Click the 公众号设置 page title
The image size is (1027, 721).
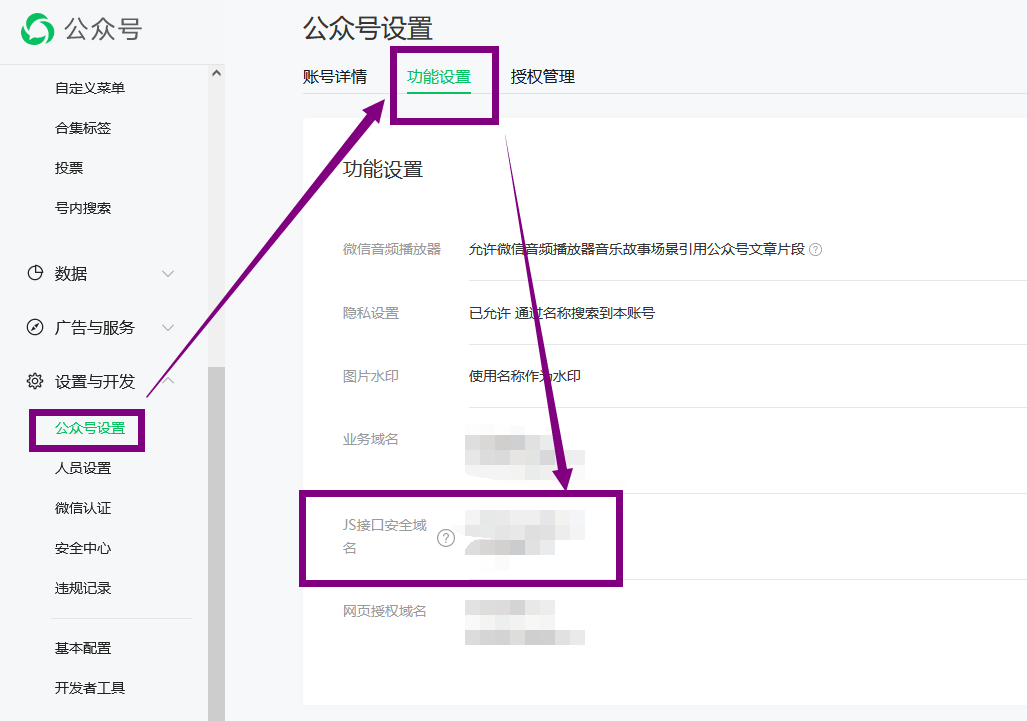[x=367, y=29]
